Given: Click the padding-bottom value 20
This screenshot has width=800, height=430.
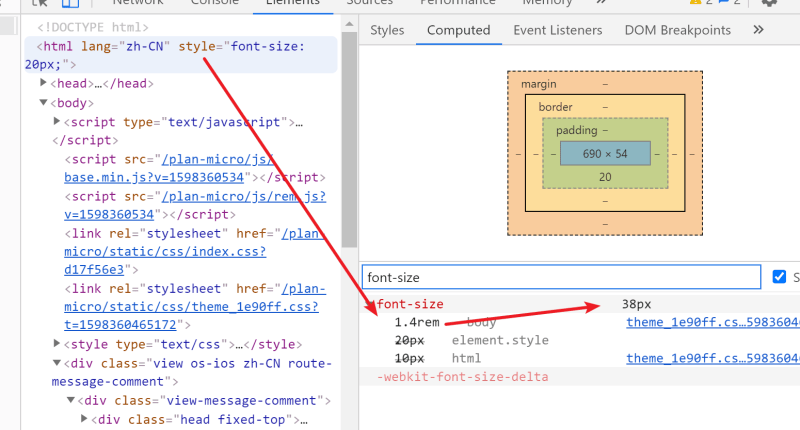Looking at the screenshot, I should pos(605,177).
